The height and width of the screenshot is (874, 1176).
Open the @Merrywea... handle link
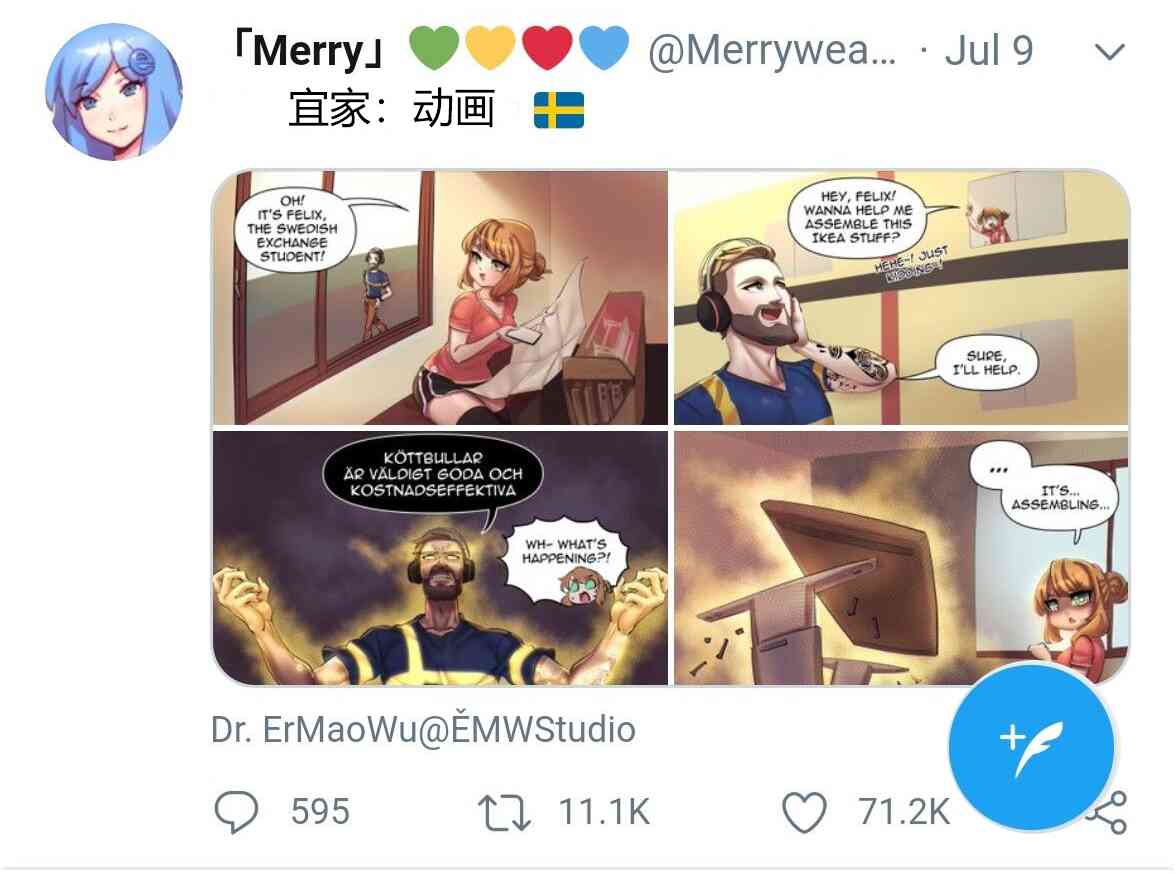(x=772, y=50)
